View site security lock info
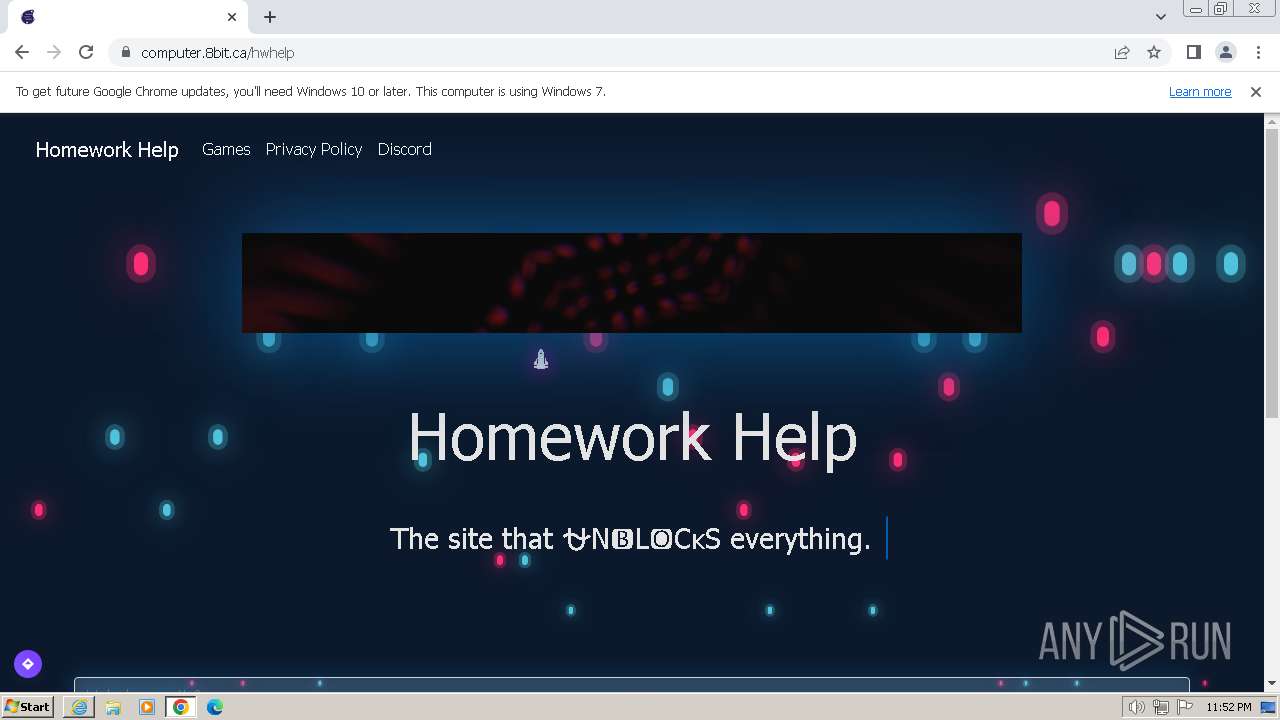Screen dimensions: 1280x720 click(x=125, y=52)
